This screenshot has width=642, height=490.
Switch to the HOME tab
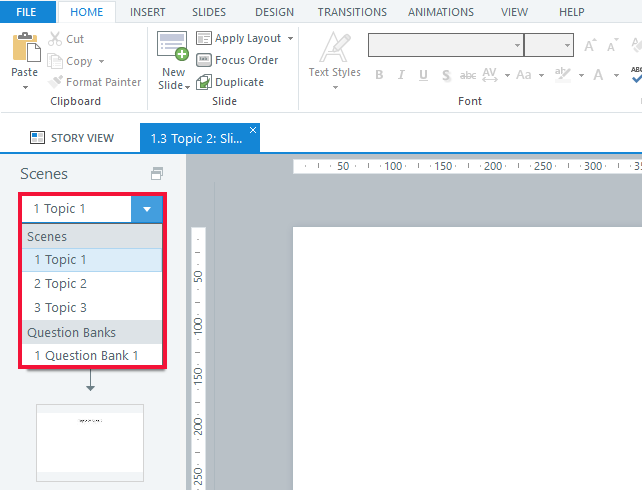click(87, 12)
